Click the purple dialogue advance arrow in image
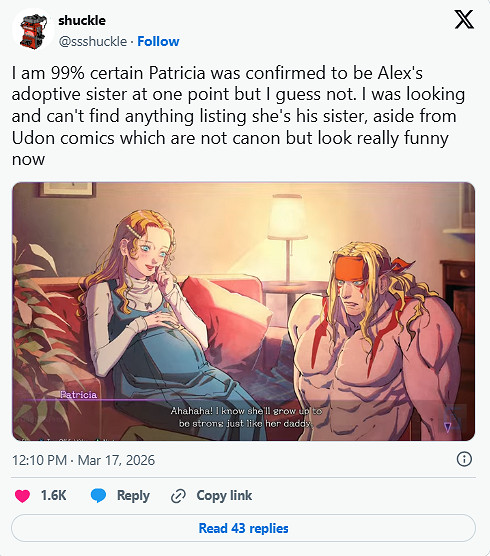 pos(447,427)
